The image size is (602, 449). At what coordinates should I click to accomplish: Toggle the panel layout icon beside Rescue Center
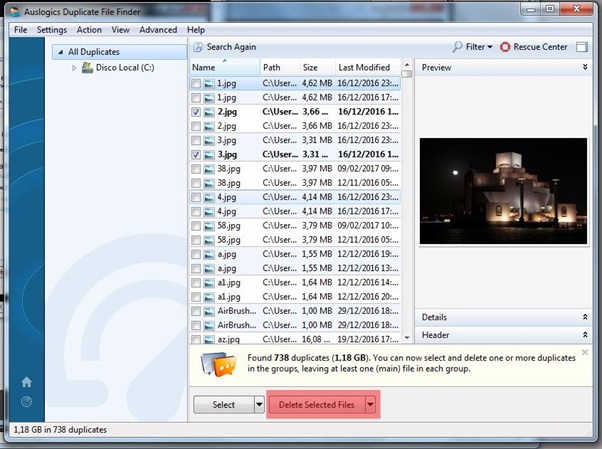point(582,47)
